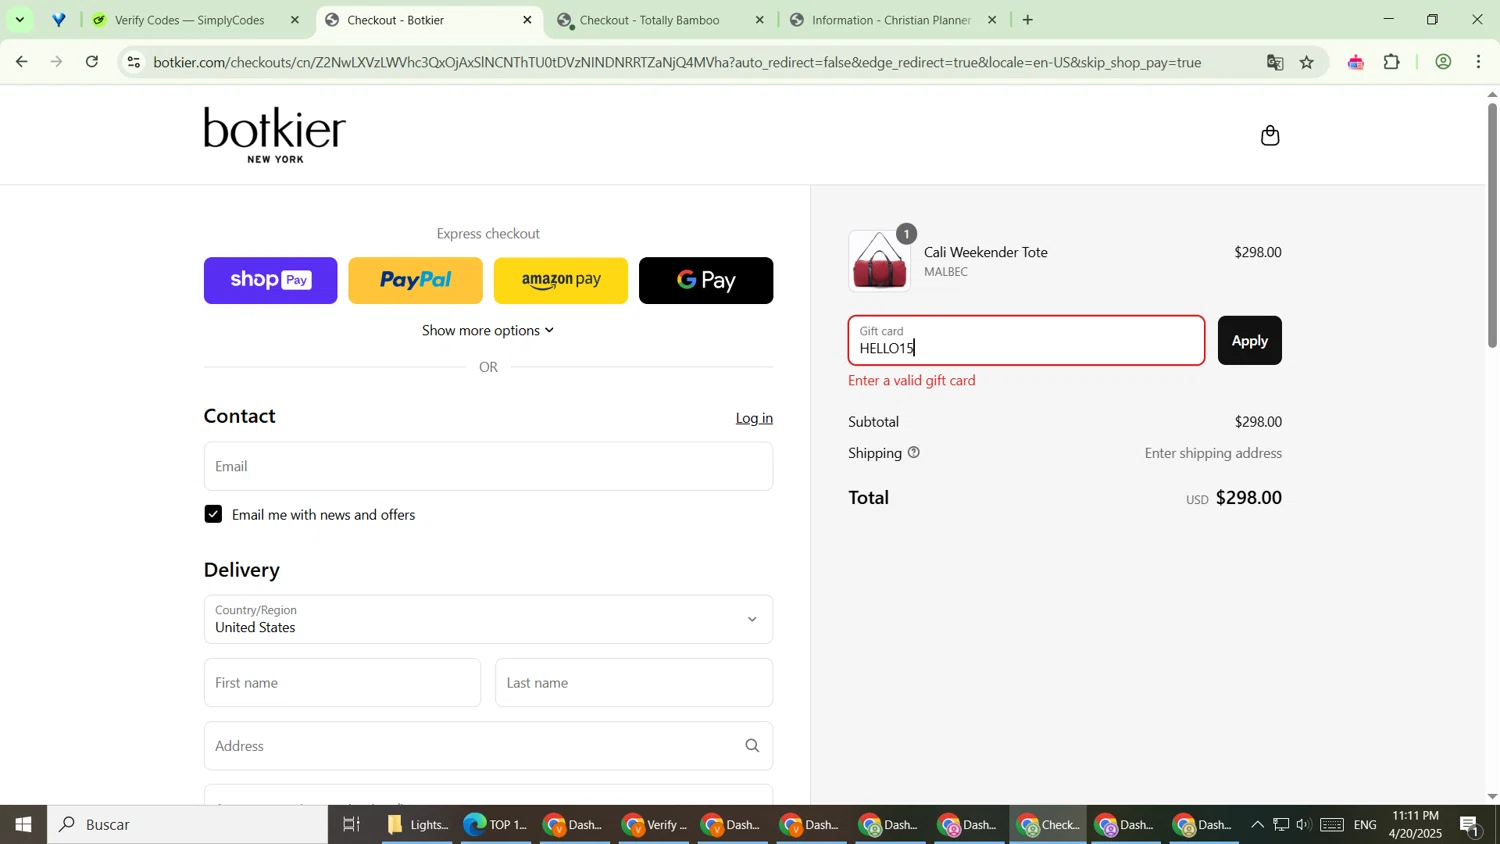
Task: Close the Verify Codes tab
Action: pyautogui.click(x=294, y=20)
